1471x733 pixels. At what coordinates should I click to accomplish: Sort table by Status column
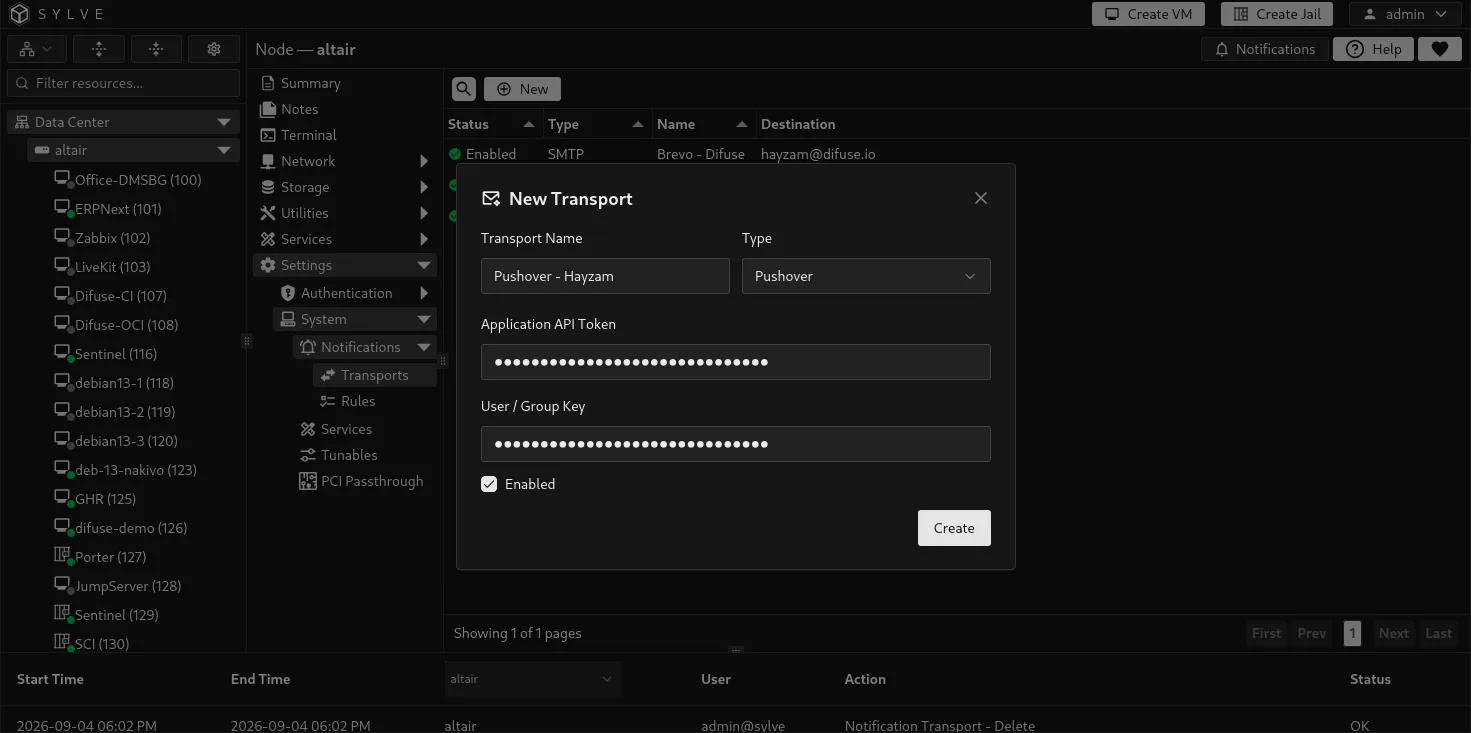coord(492,124)
